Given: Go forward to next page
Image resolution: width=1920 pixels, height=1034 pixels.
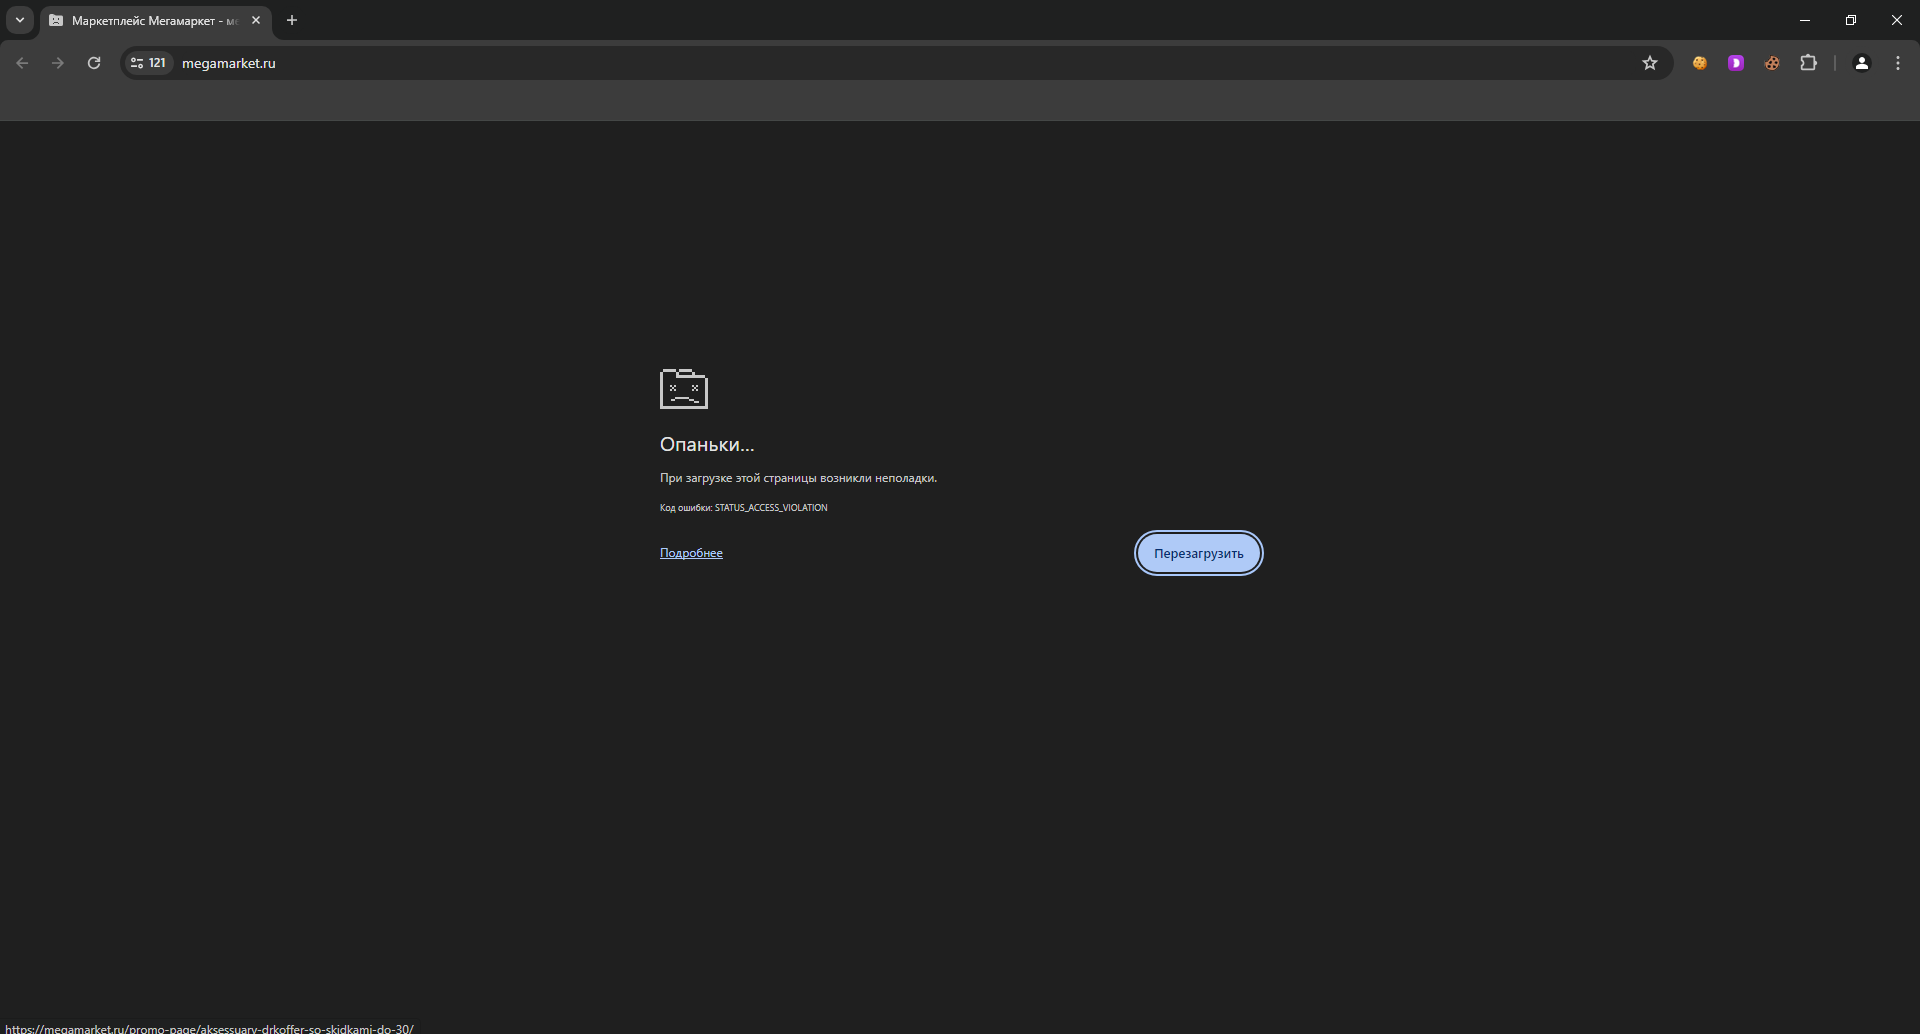Looking at the screenshot, I should click(58, 63).
